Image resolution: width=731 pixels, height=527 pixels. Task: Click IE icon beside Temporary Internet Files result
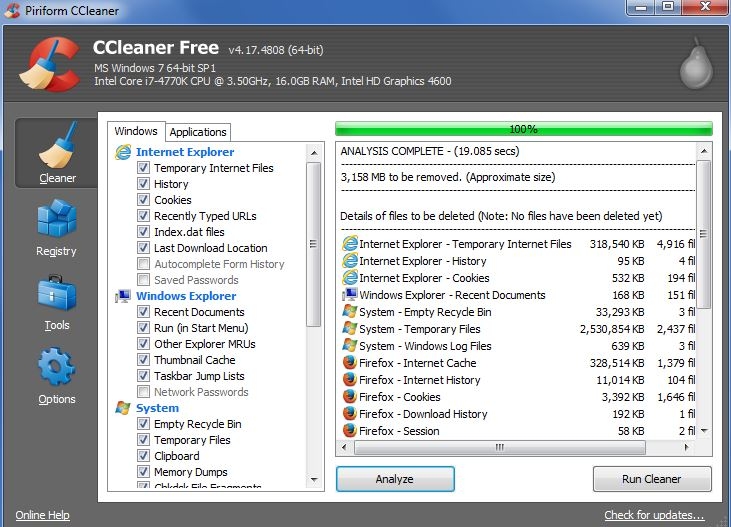click(x=350, y=244)
